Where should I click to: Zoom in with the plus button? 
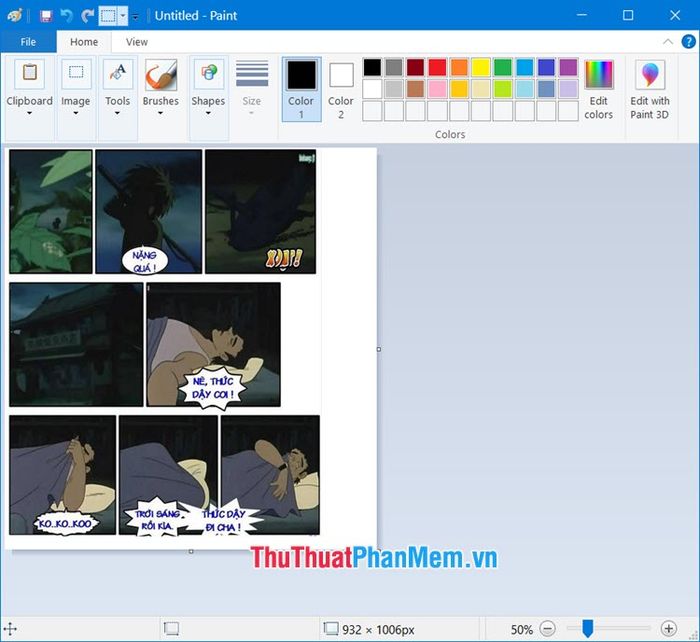click(668, 629)
